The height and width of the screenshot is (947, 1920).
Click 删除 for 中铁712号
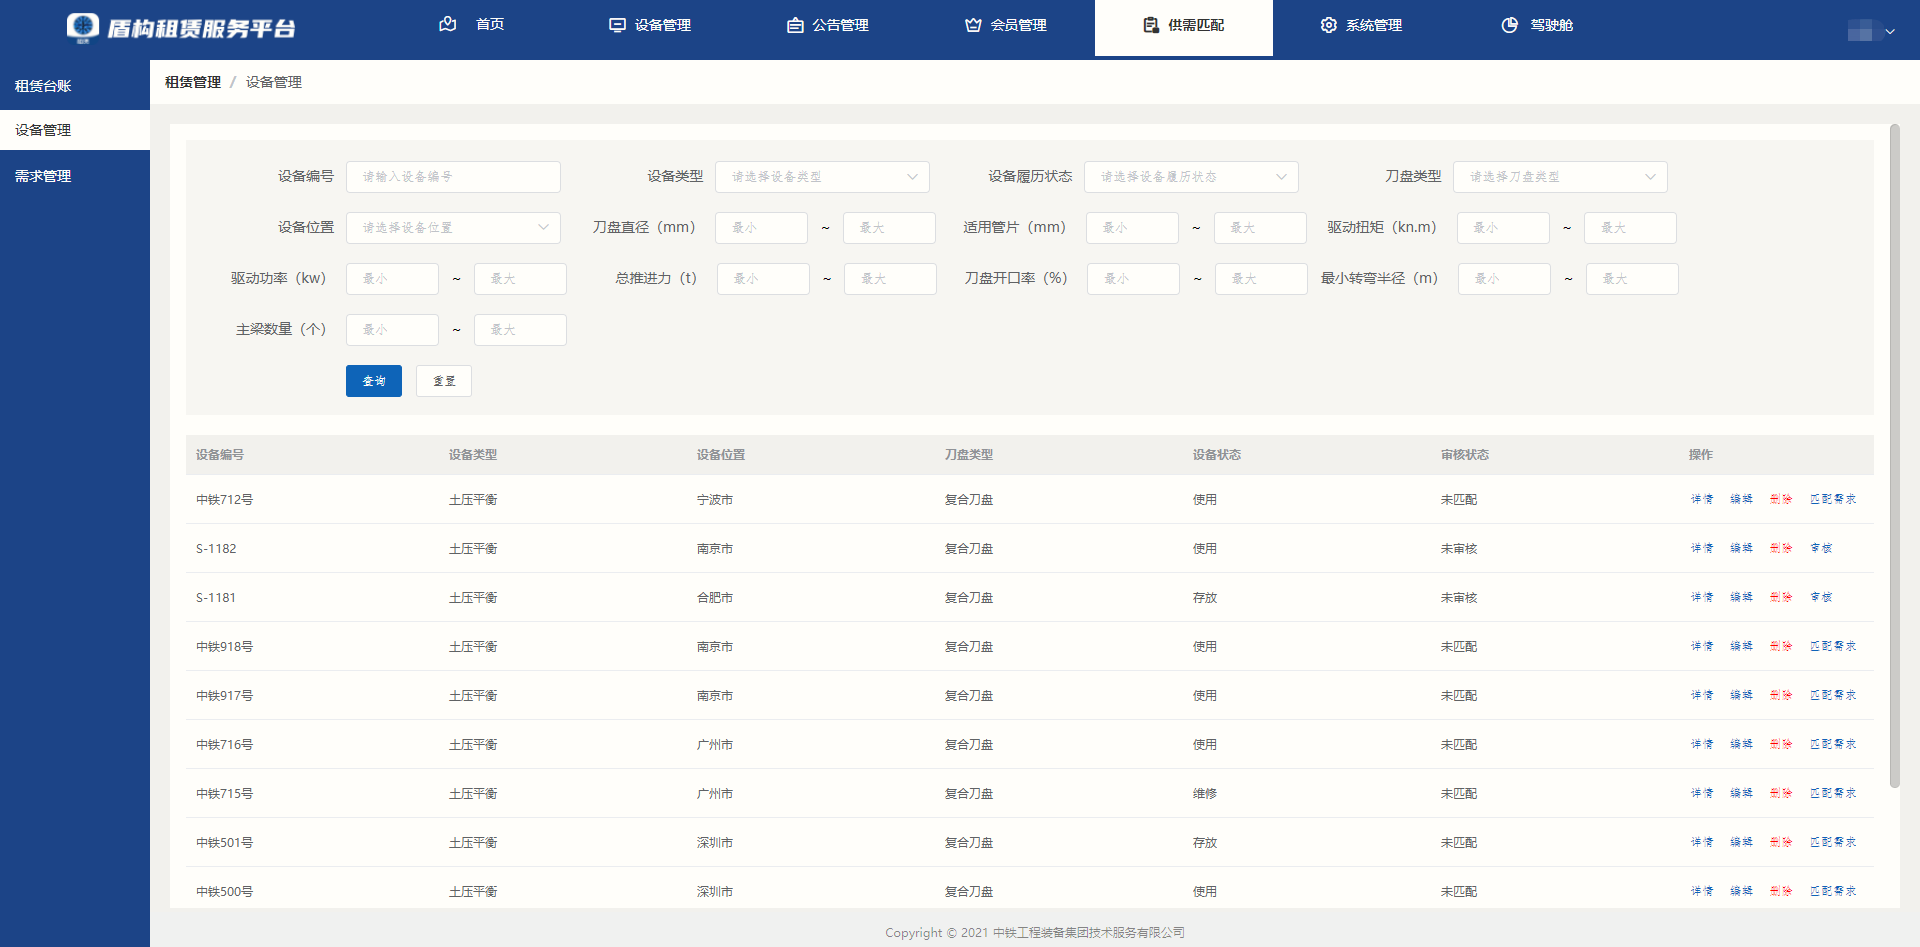[x=1781, y=499]
